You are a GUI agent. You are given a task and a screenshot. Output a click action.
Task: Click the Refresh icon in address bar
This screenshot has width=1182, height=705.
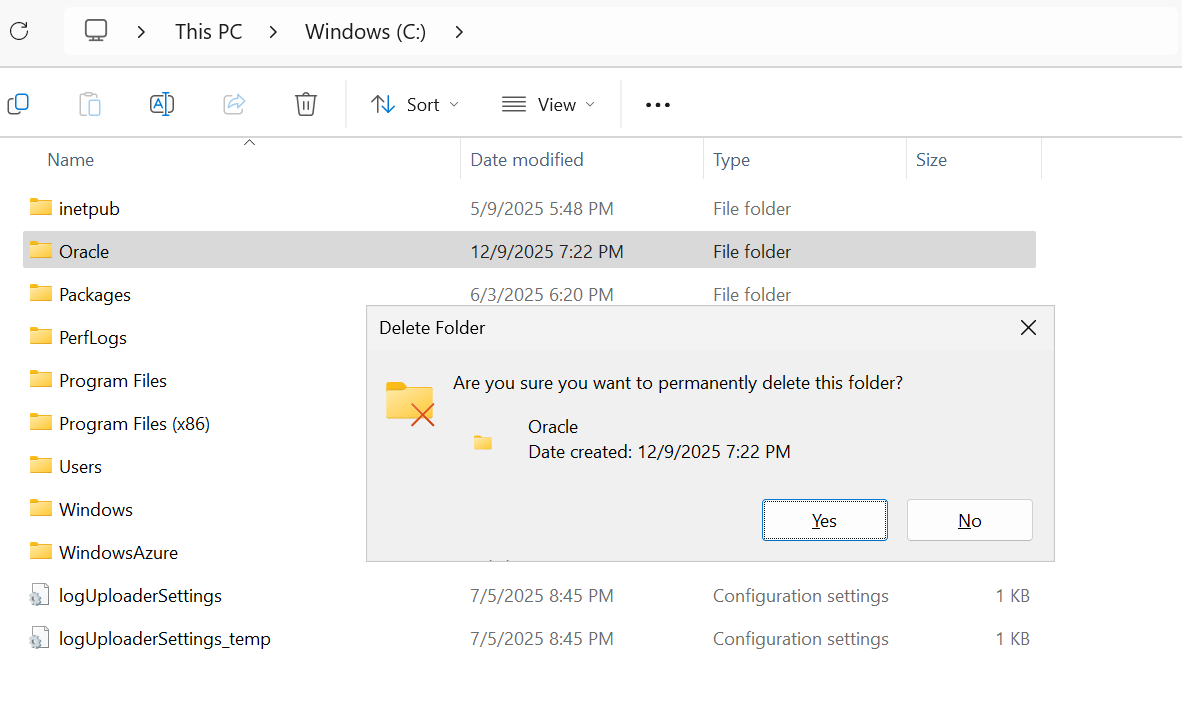(19, 31)
